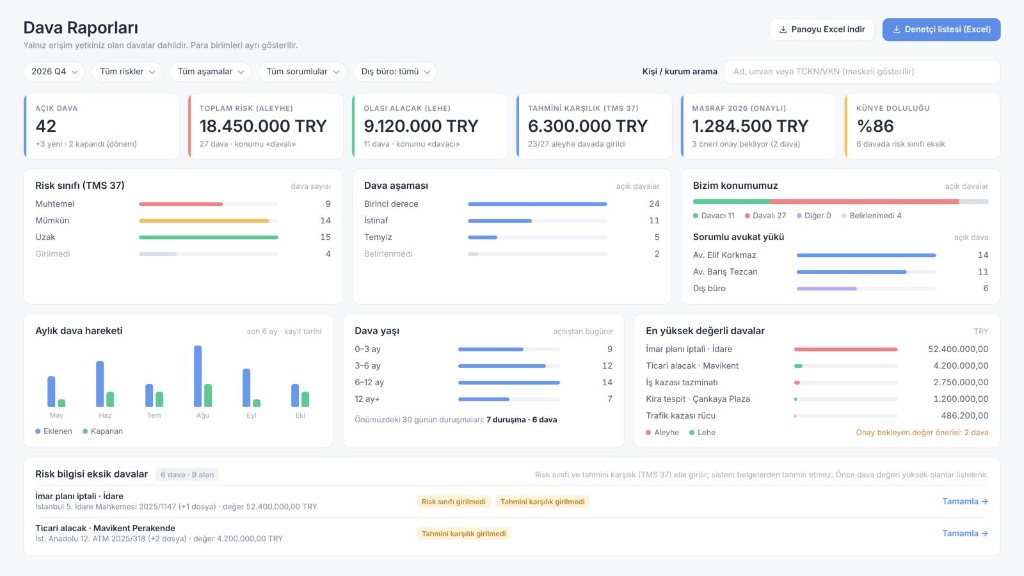Click Tamamla for Ticari alacak · Mavikent Perakende
This screenshot has width=1024, height=576.
[x=965, y=534]
